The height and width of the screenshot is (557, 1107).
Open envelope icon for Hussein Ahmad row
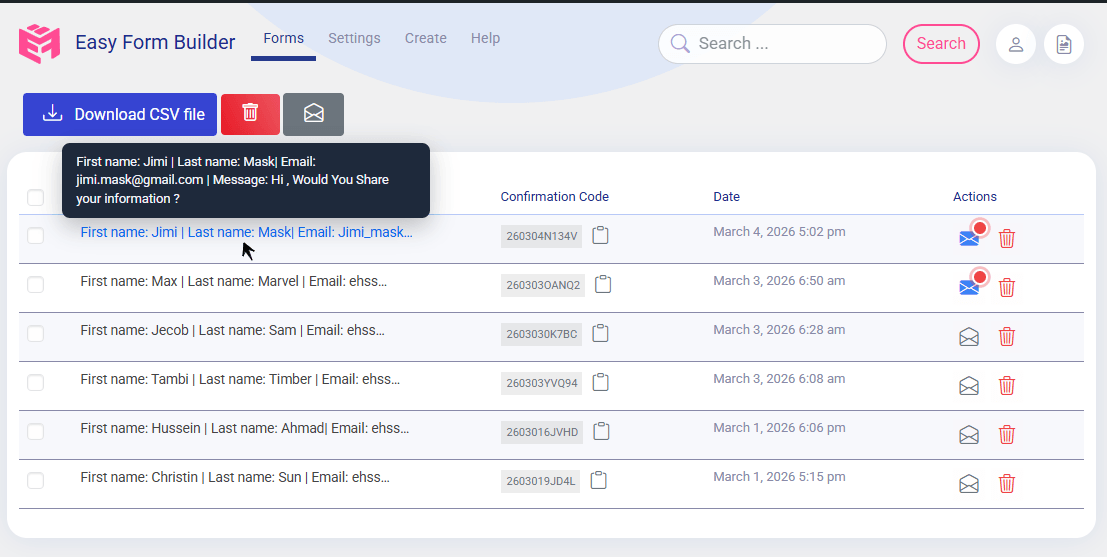point(969,435)
